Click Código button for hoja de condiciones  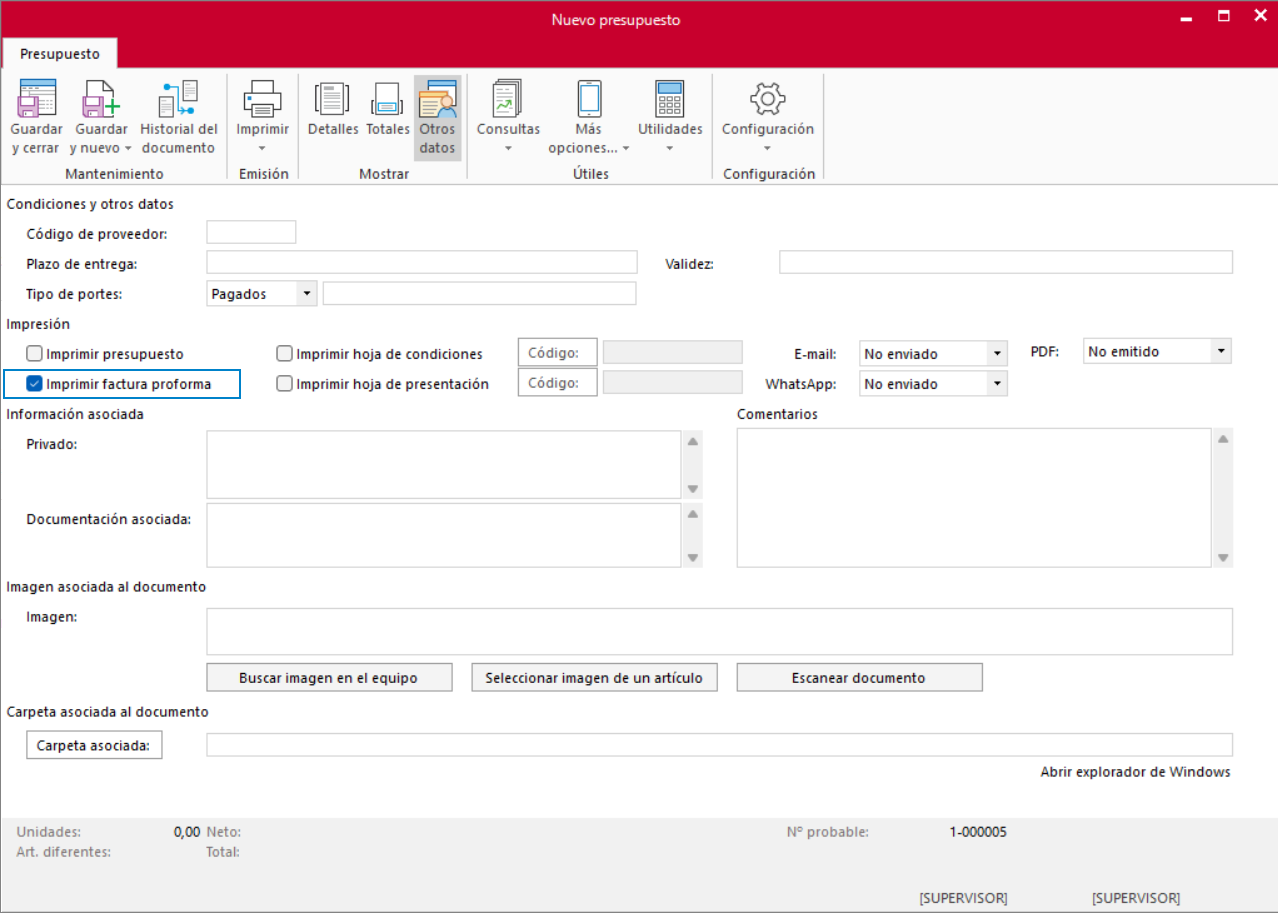pos(557,353)
